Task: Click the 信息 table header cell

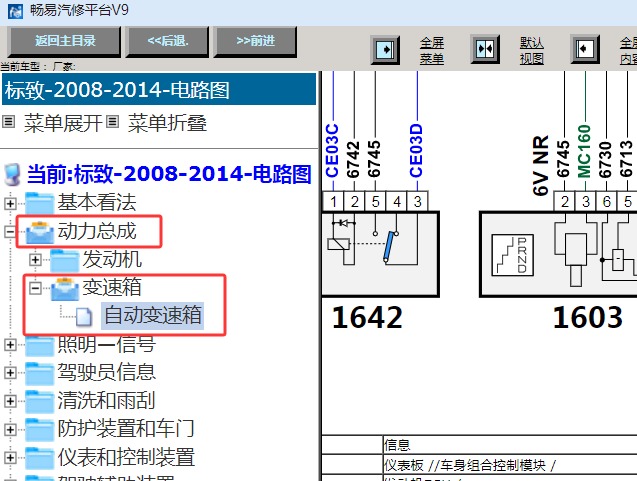Action: coord(510,445)
